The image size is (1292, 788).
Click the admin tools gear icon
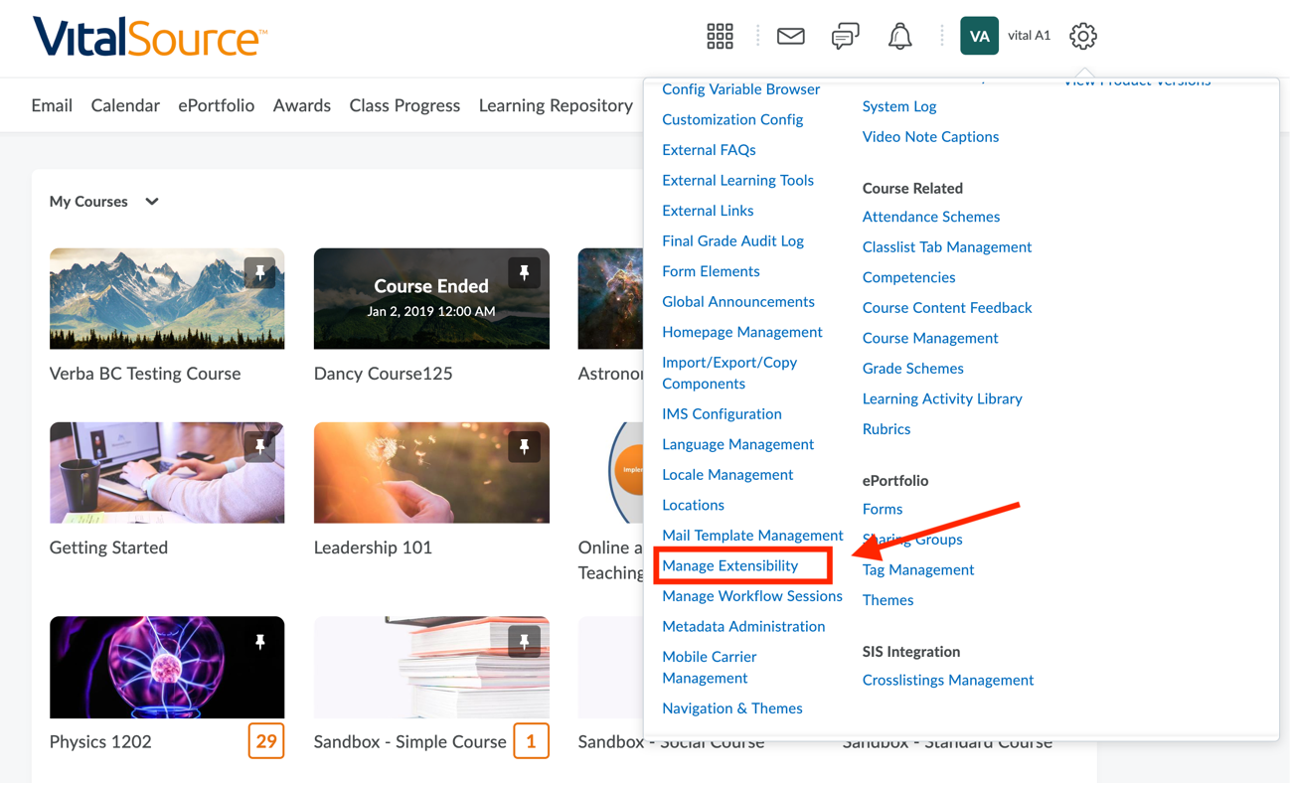[x=1083, y=36]
